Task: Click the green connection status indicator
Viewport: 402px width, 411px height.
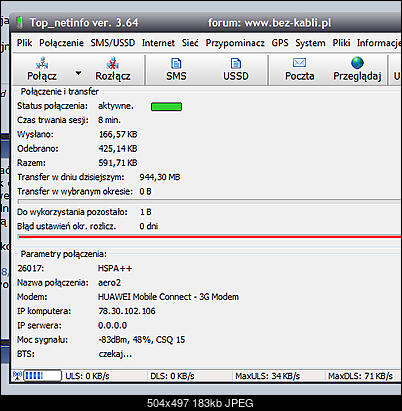Action: click(x=166, y=107)
